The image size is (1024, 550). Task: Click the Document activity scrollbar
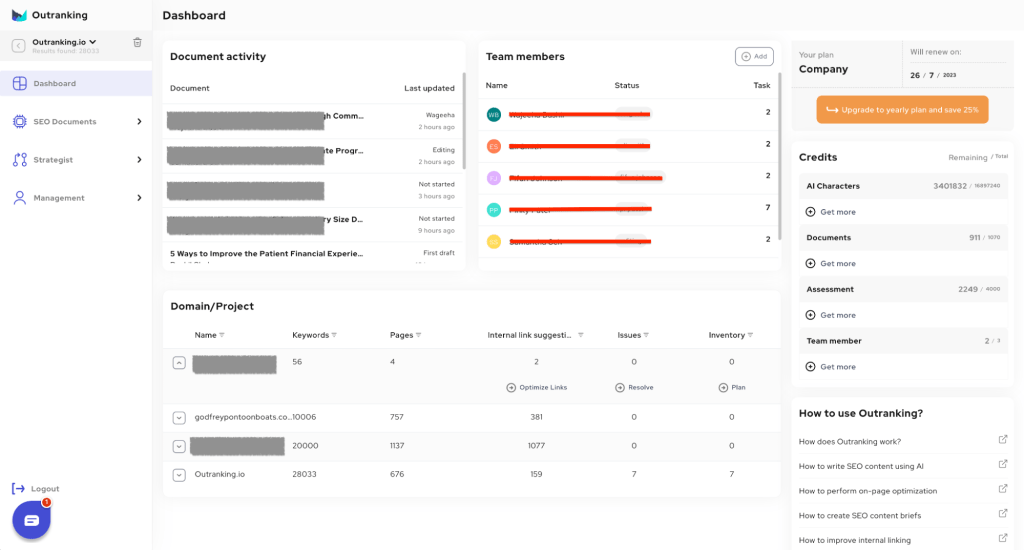coord(464,121)
